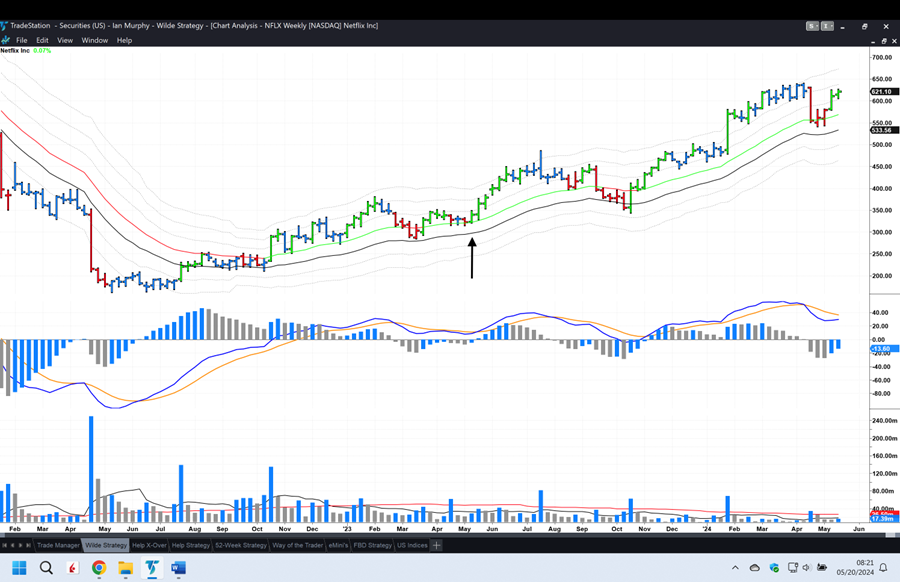The width and height of the screenshot is (900, 582).
Task: Open the network status tray icon
Action: tap(793, 568)
